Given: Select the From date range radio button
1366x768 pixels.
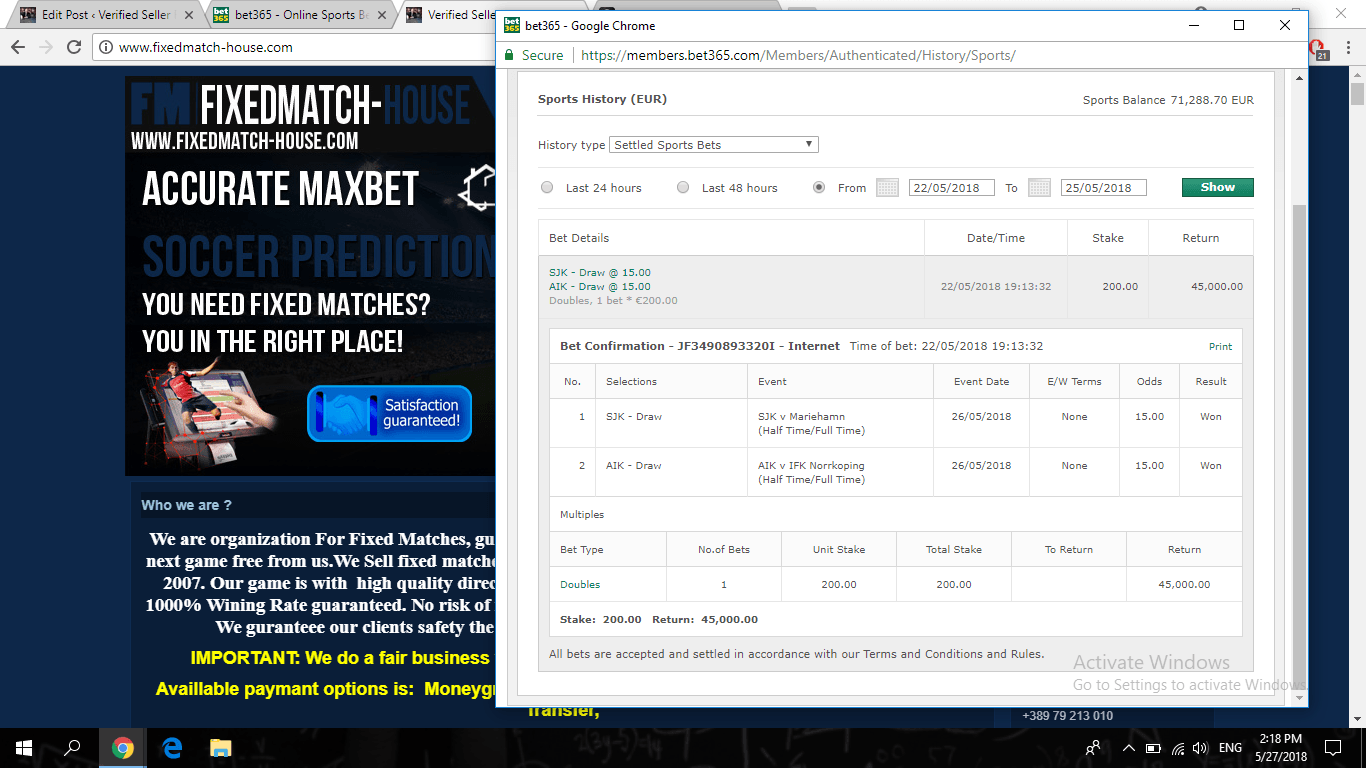Looking at the screenshot, I should point(819,188).
